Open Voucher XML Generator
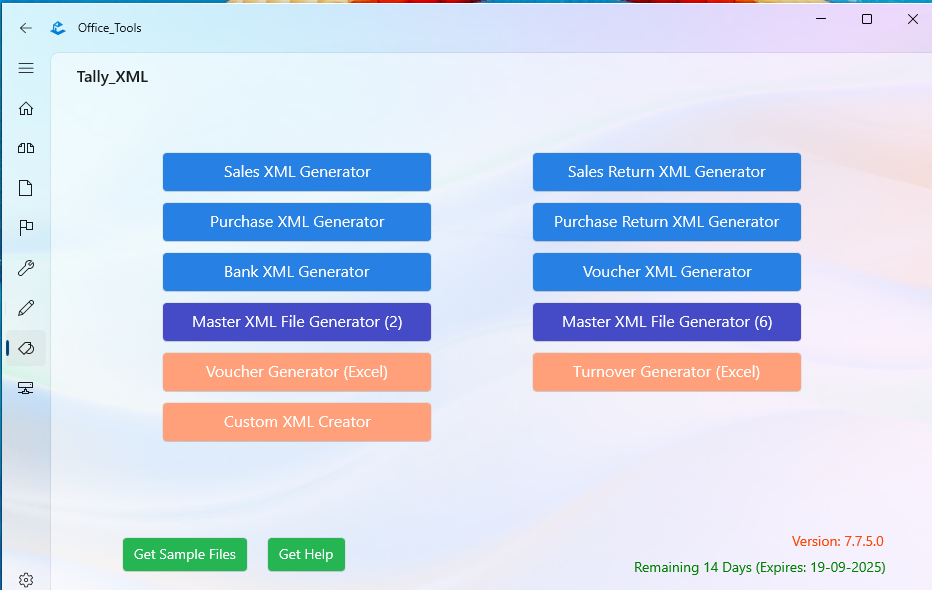Viewport: 932px width, 590px height. (666, 272)
